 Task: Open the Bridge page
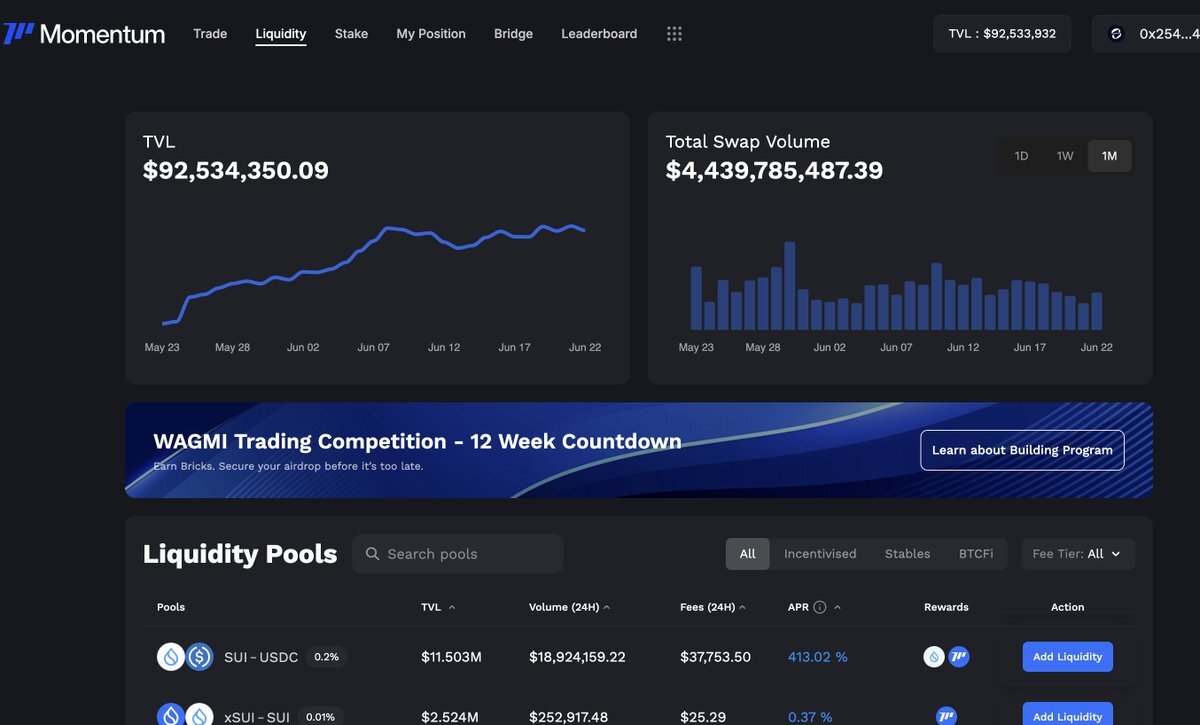click(x=513, y=34)
